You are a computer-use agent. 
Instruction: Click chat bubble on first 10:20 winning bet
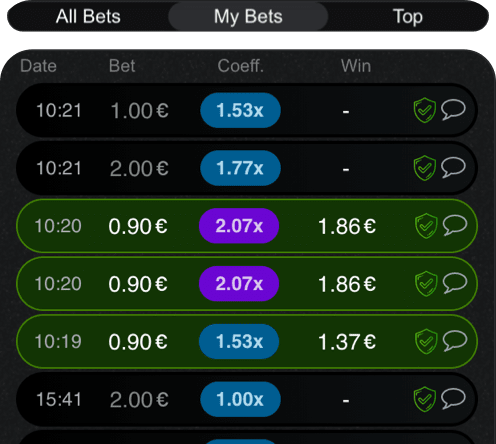(455, 225)
